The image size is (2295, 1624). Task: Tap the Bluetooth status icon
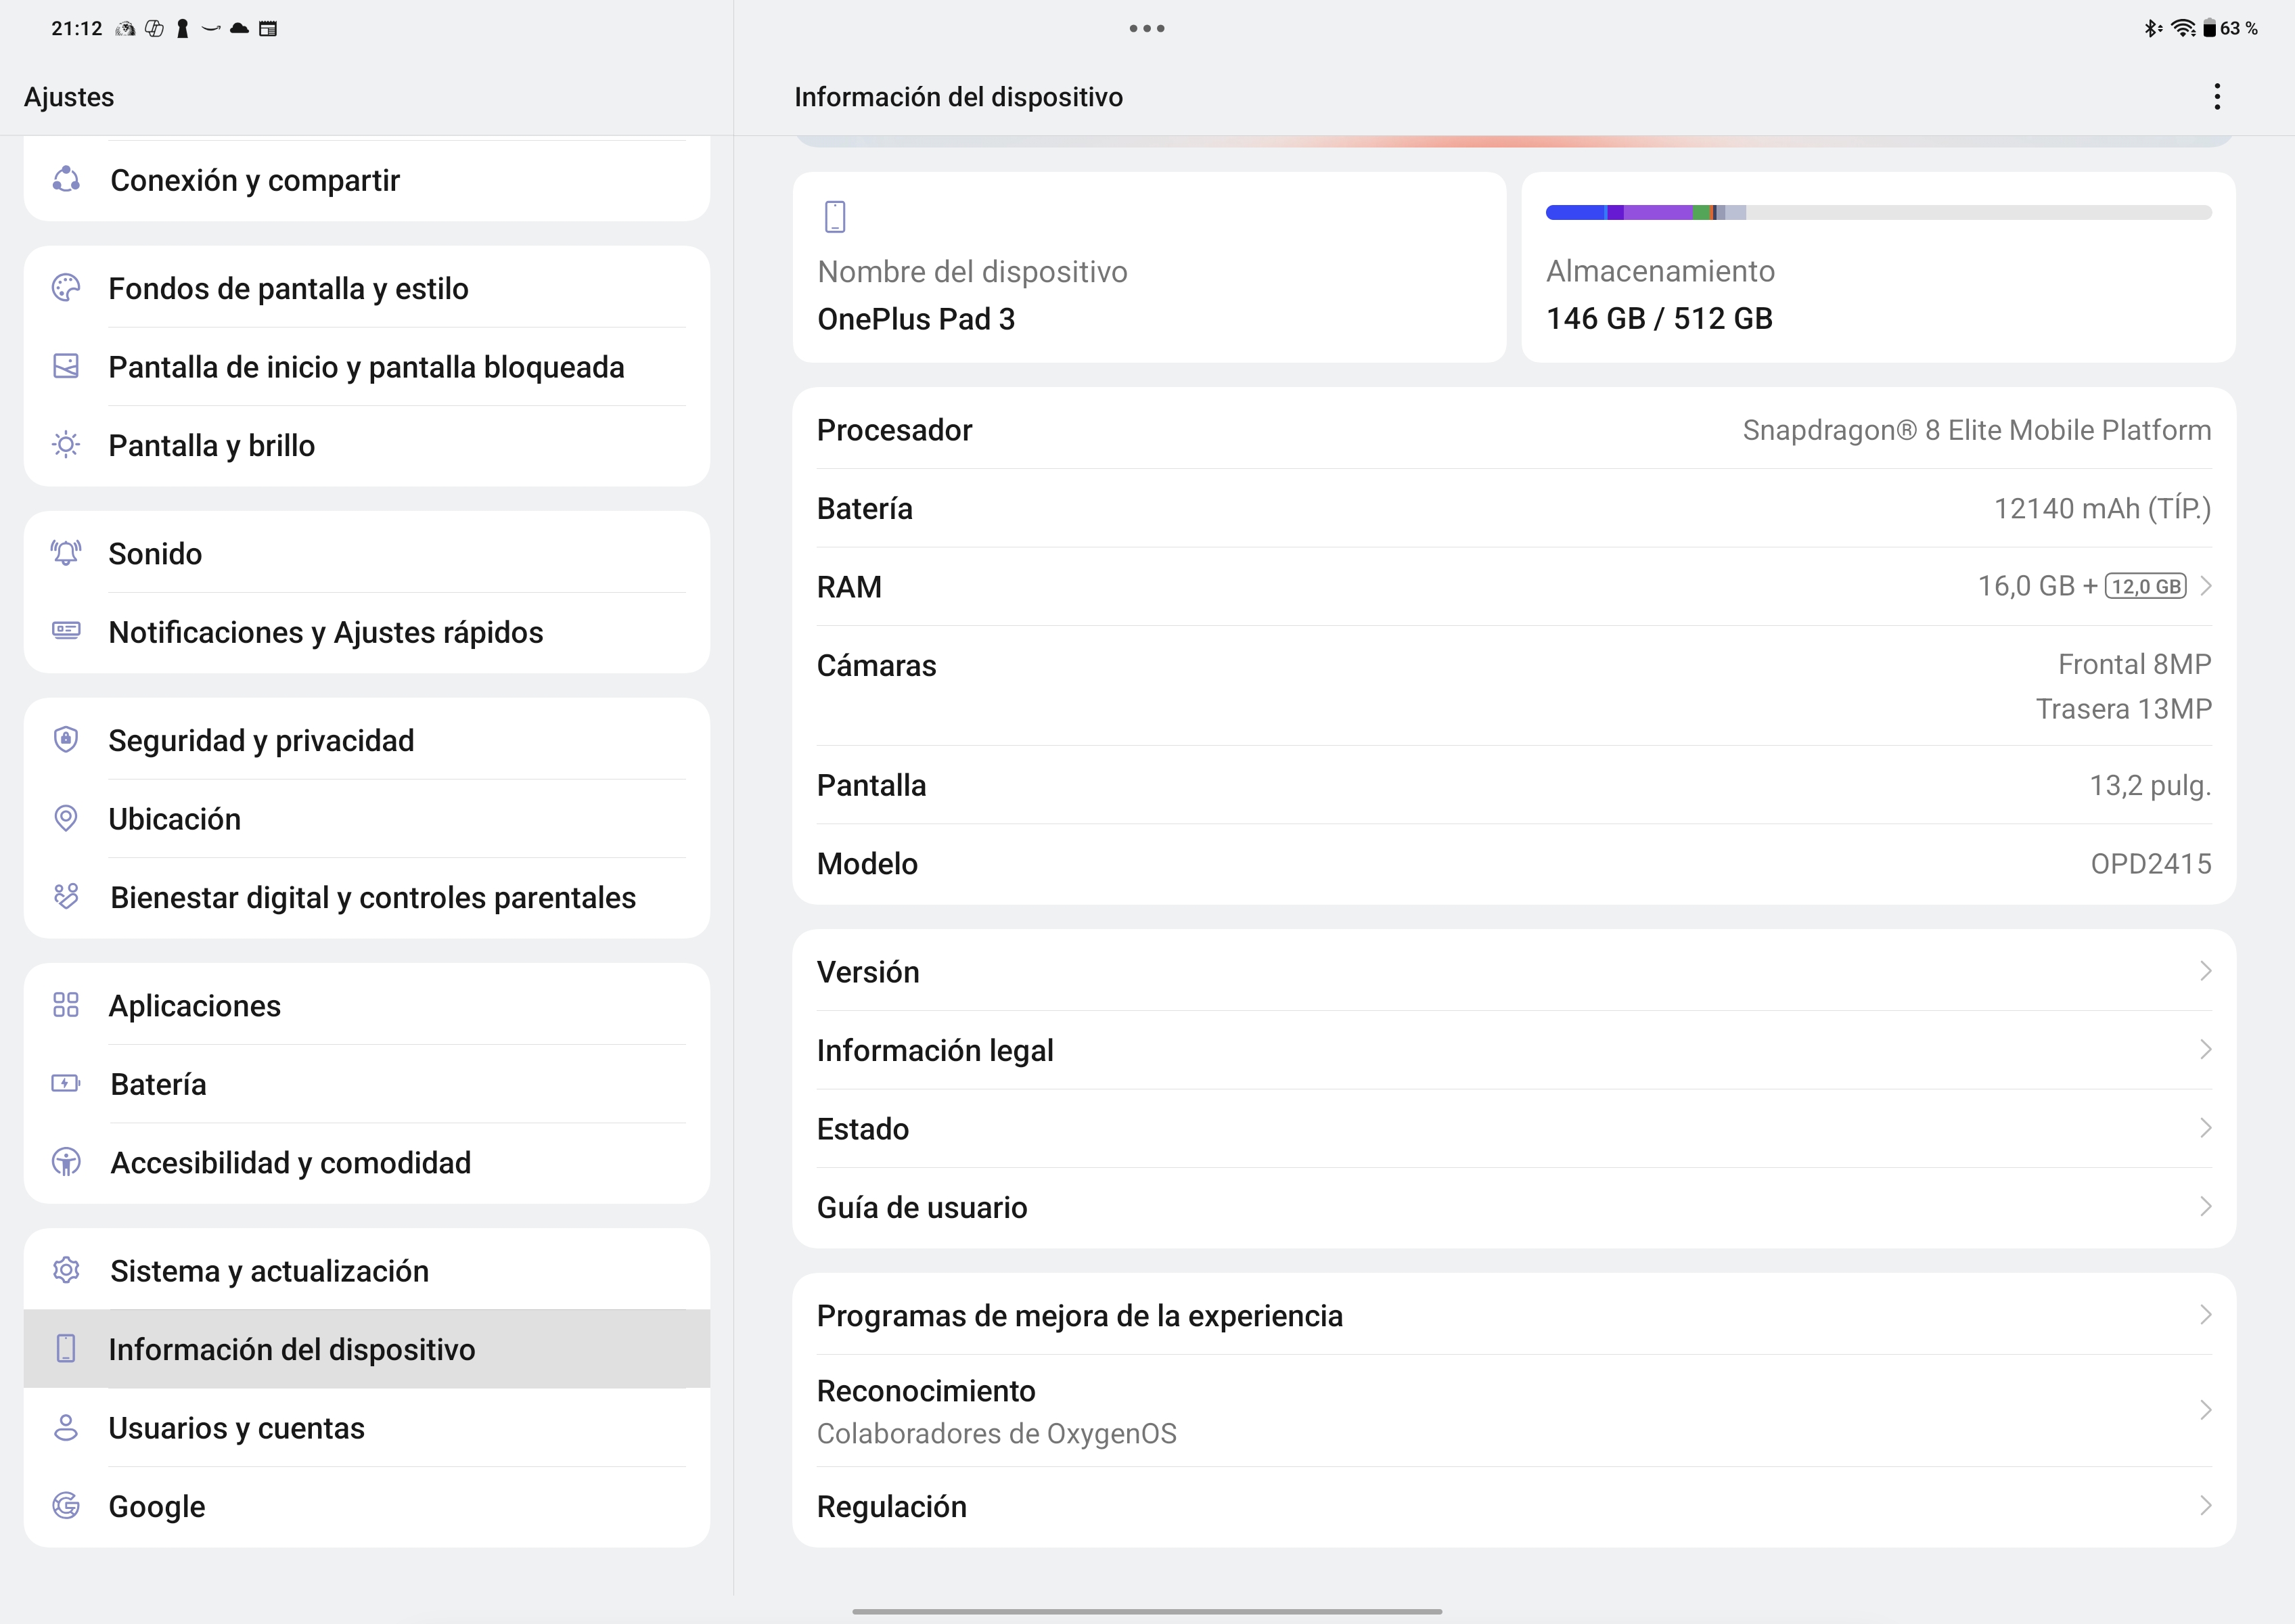click(2152, 28)
